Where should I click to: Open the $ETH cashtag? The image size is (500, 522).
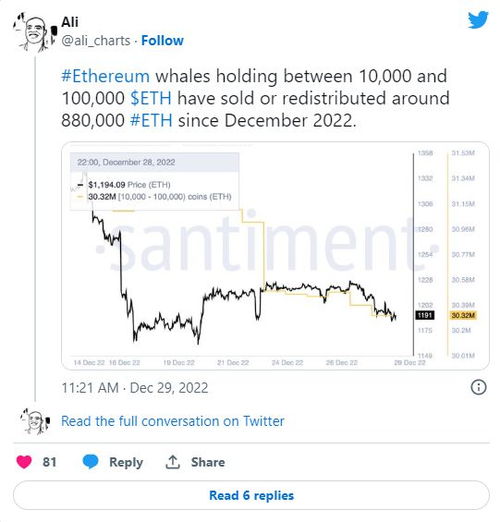point(151,98)
